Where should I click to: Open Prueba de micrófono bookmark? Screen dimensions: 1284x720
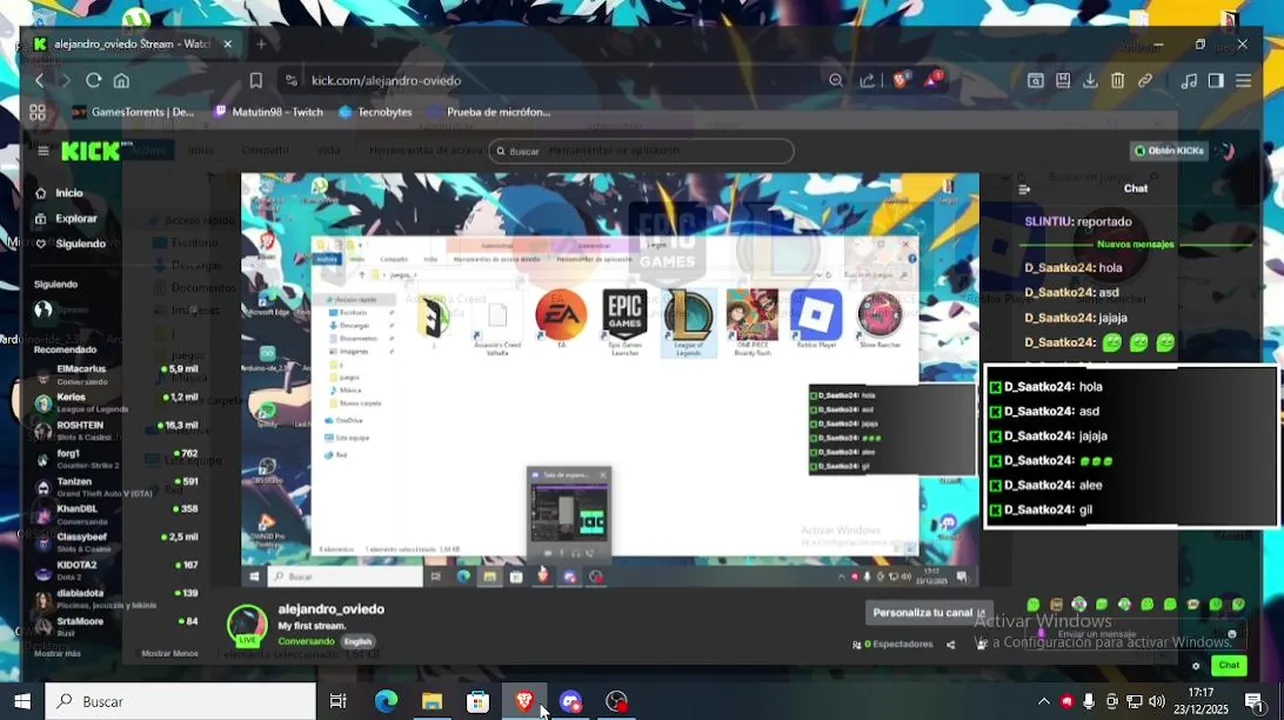point(488,112)
